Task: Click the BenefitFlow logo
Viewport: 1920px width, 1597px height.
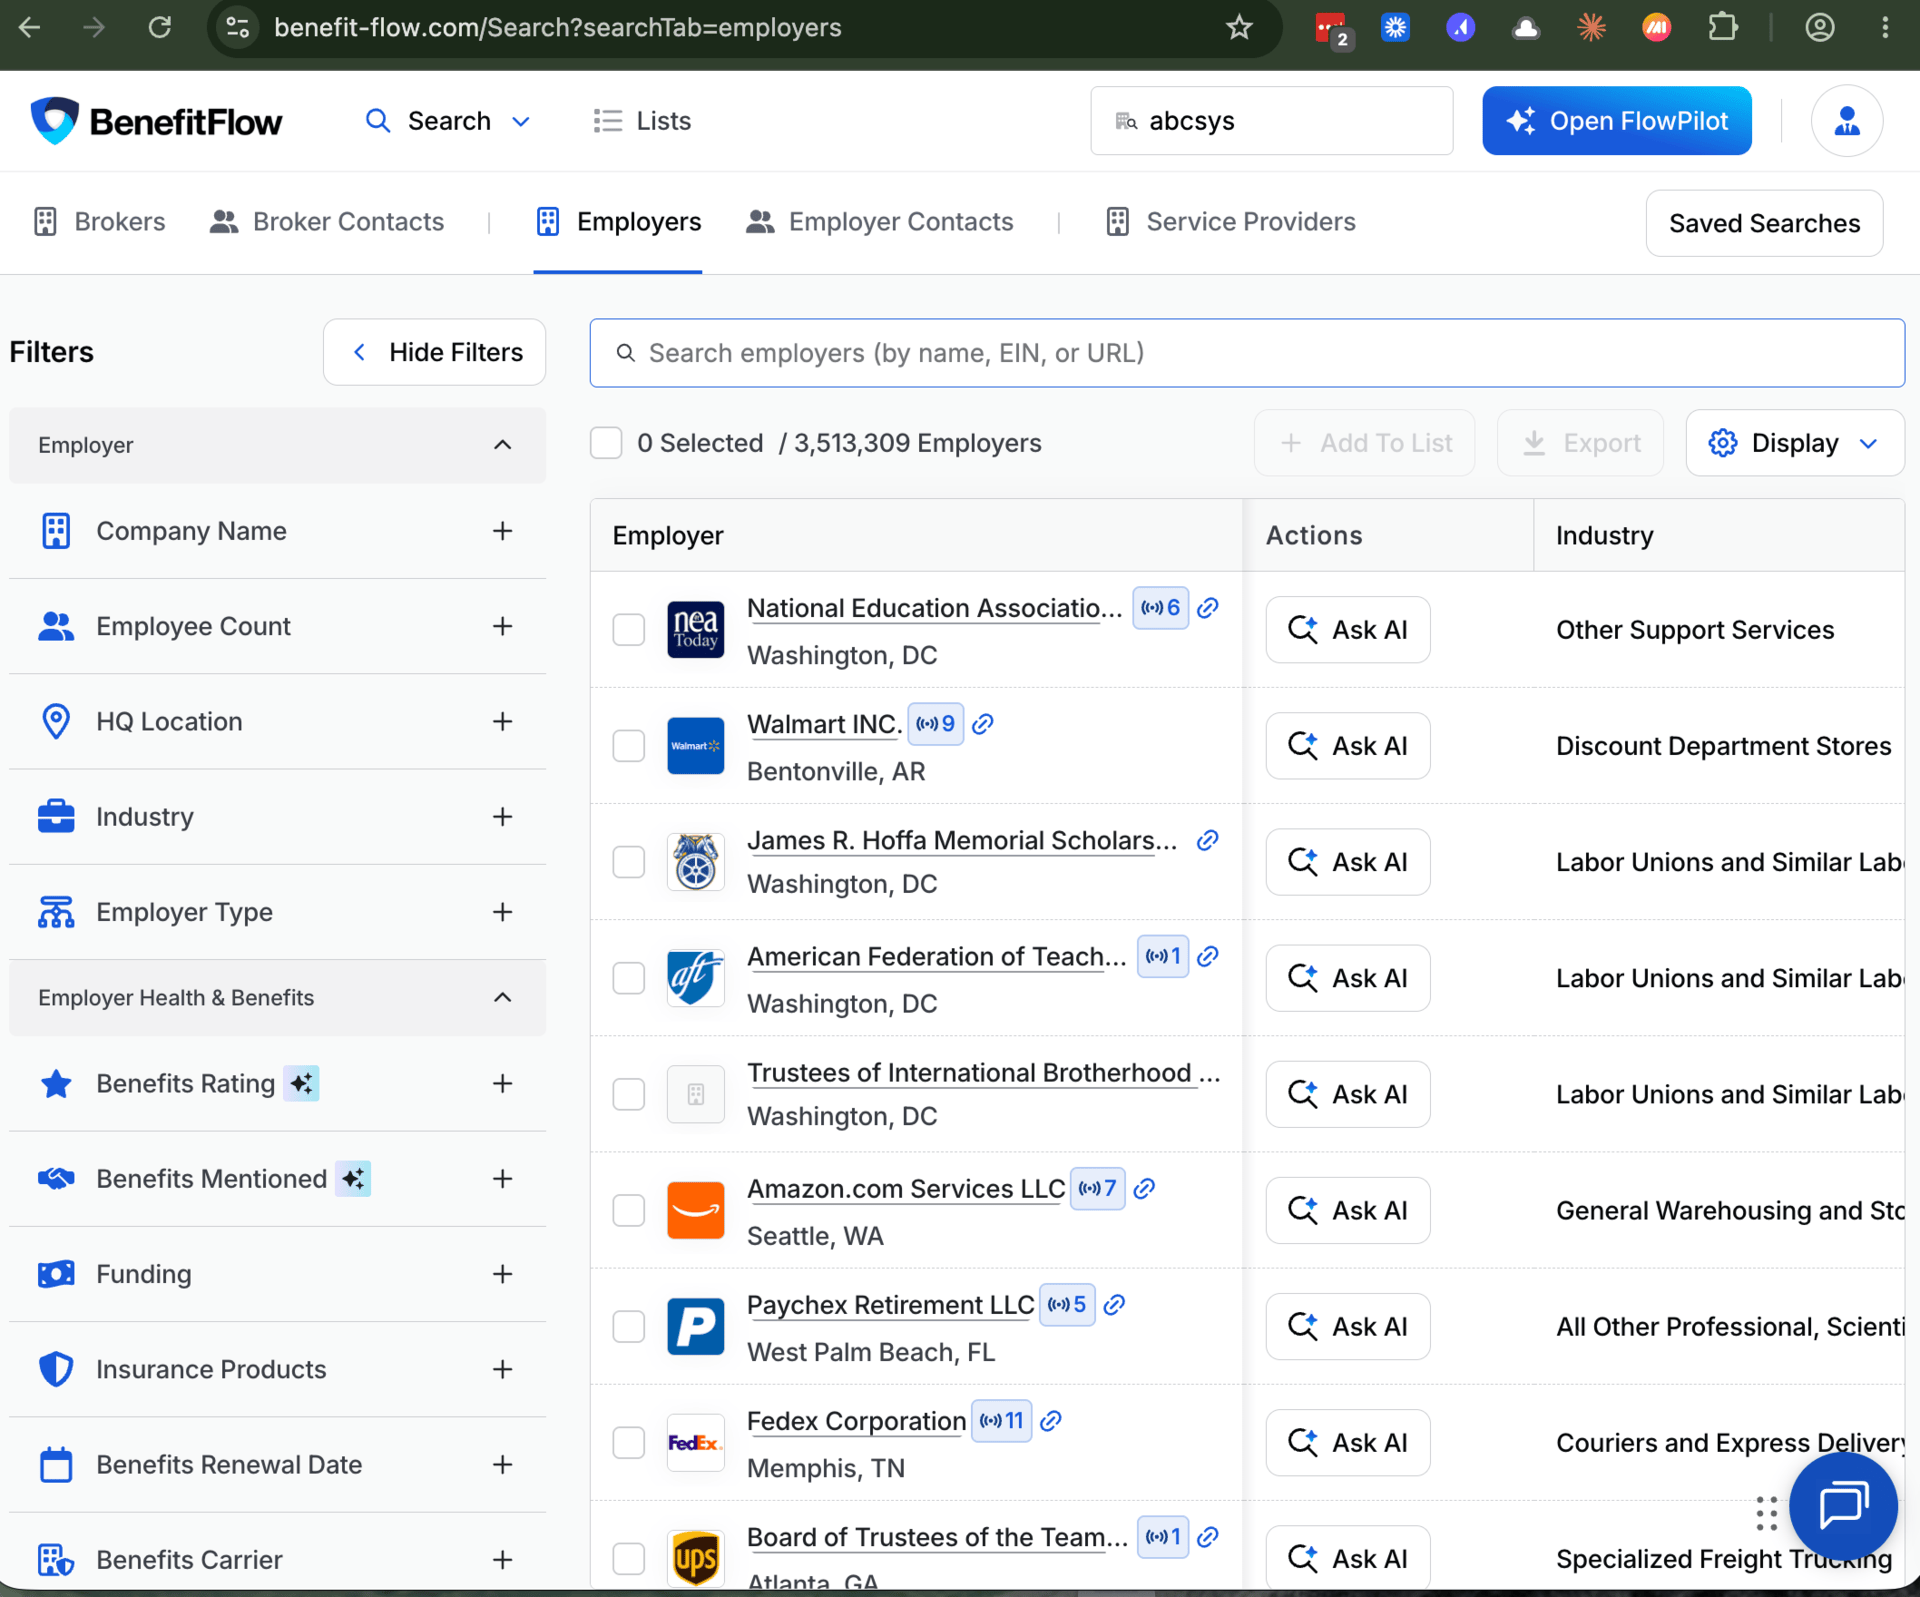Action: 156,121
